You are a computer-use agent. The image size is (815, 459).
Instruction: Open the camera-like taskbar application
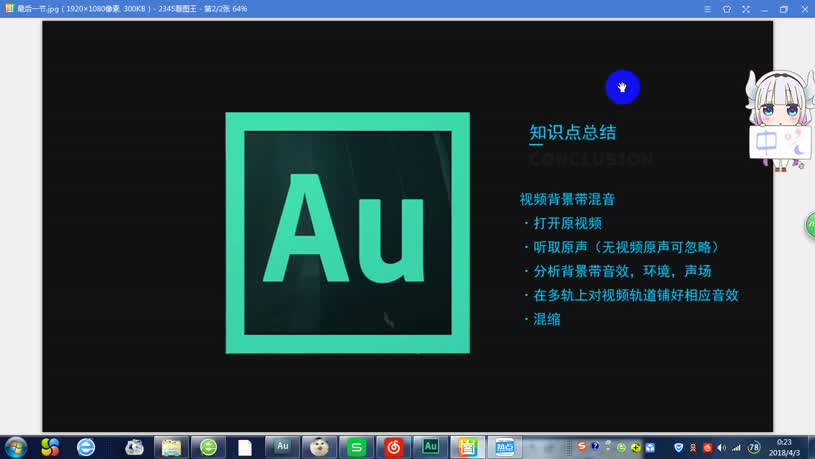click(134, 447)
